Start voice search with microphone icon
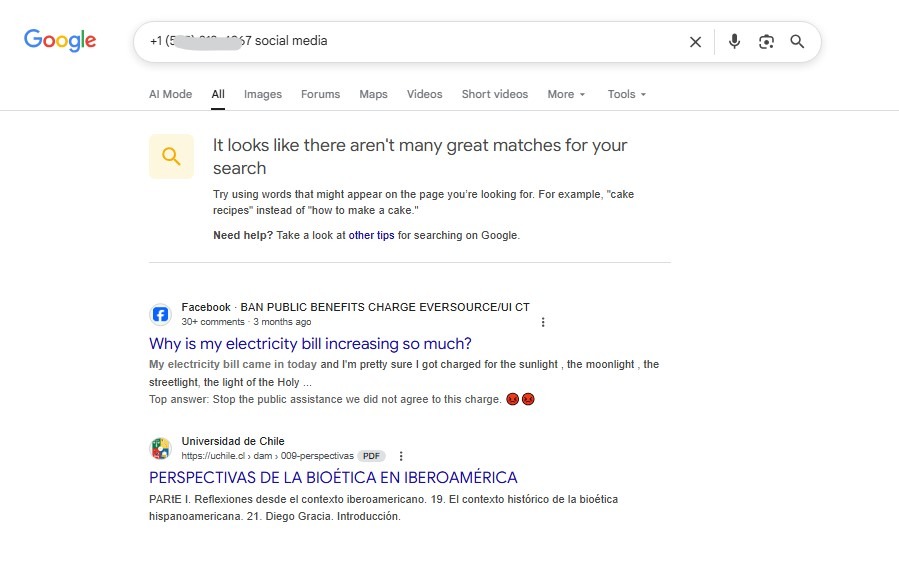The height and width of the screenshot is (581, 899). 734,42
